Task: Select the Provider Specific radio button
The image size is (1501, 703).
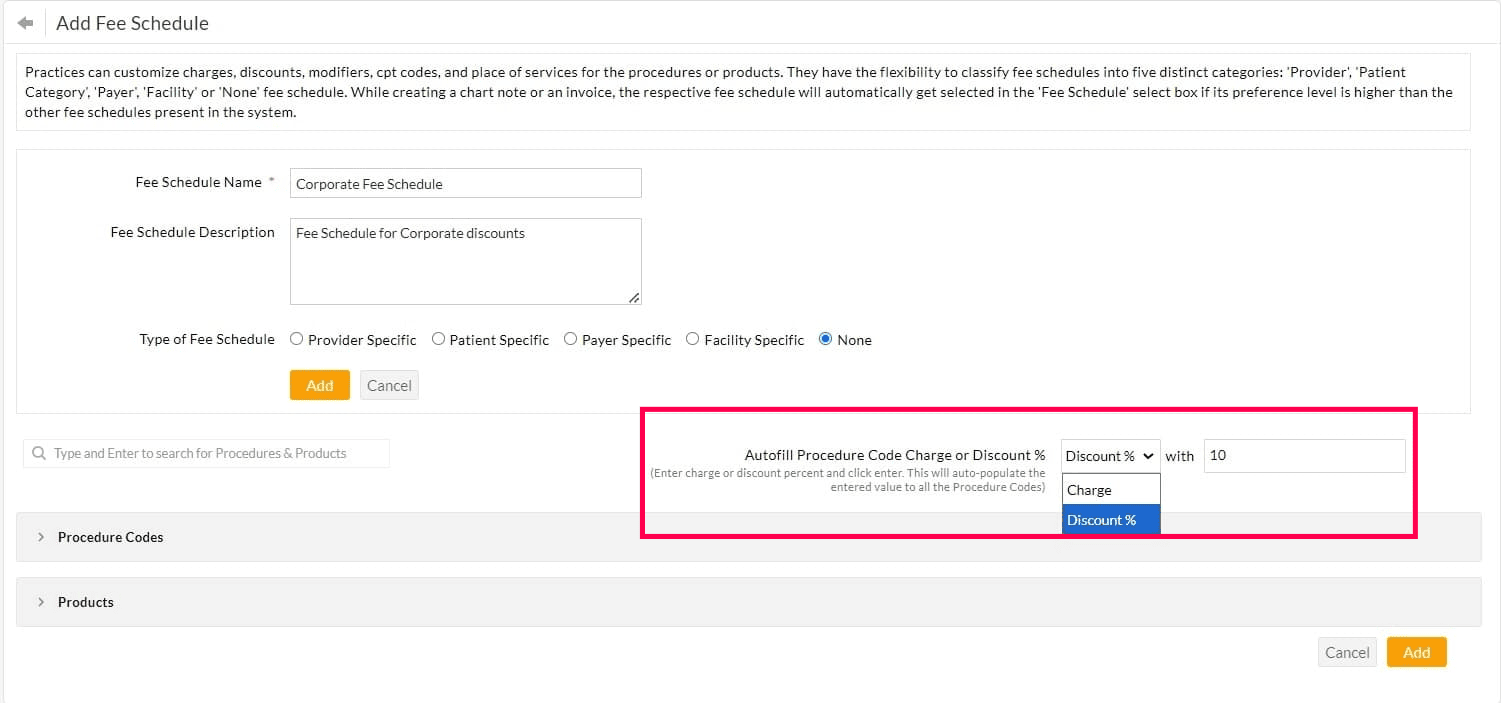Action: 296,338
